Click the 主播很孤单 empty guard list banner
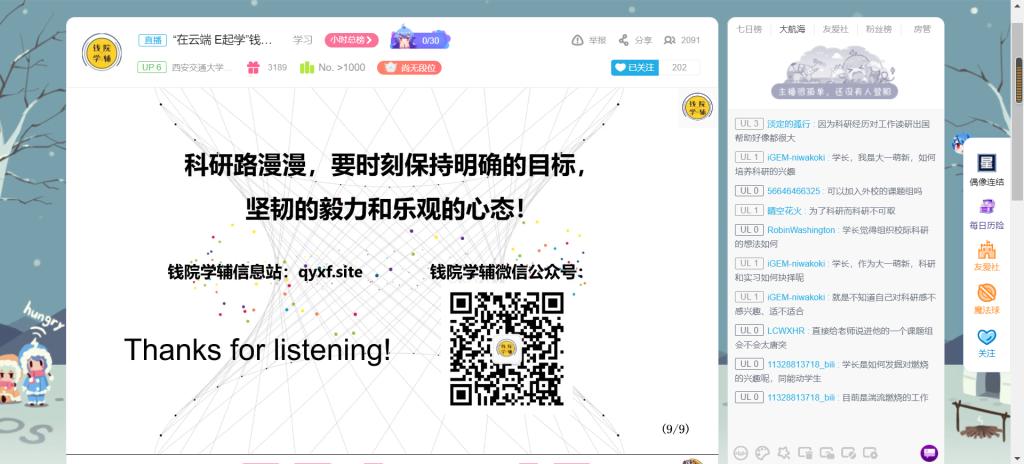 click(835, 91)
